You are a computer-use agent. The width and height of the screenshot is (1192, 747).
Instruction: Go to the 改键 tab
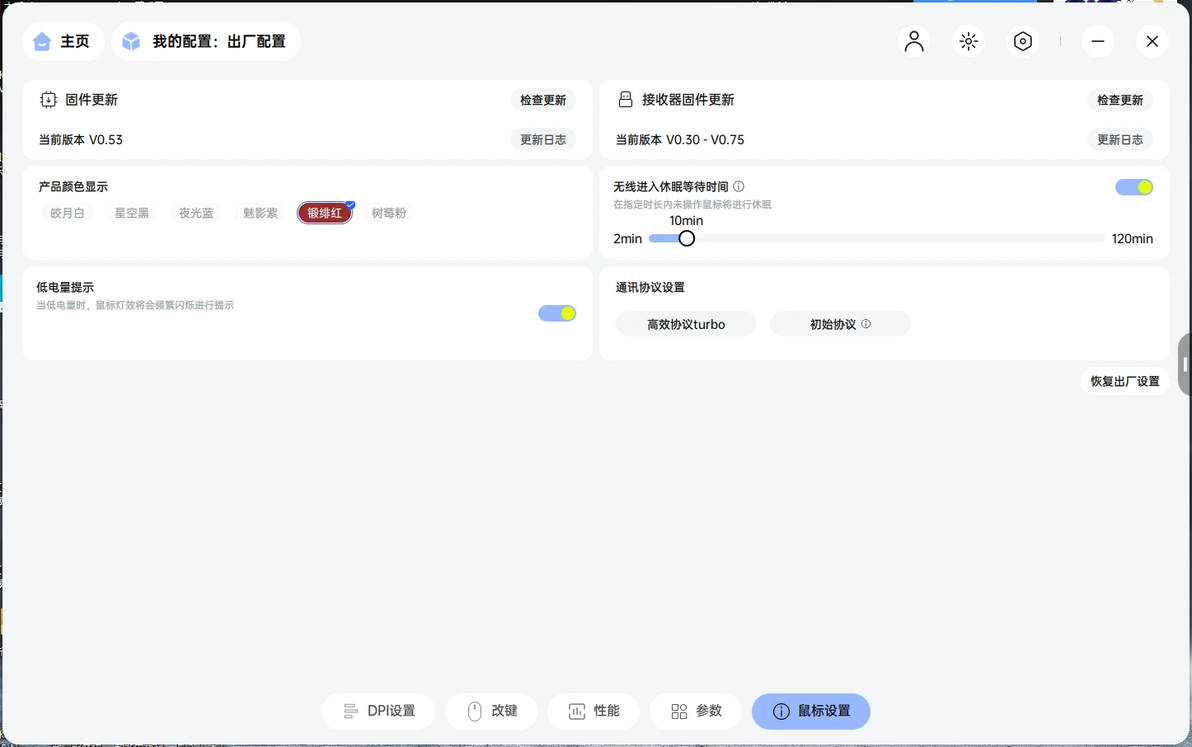(492, 711)
